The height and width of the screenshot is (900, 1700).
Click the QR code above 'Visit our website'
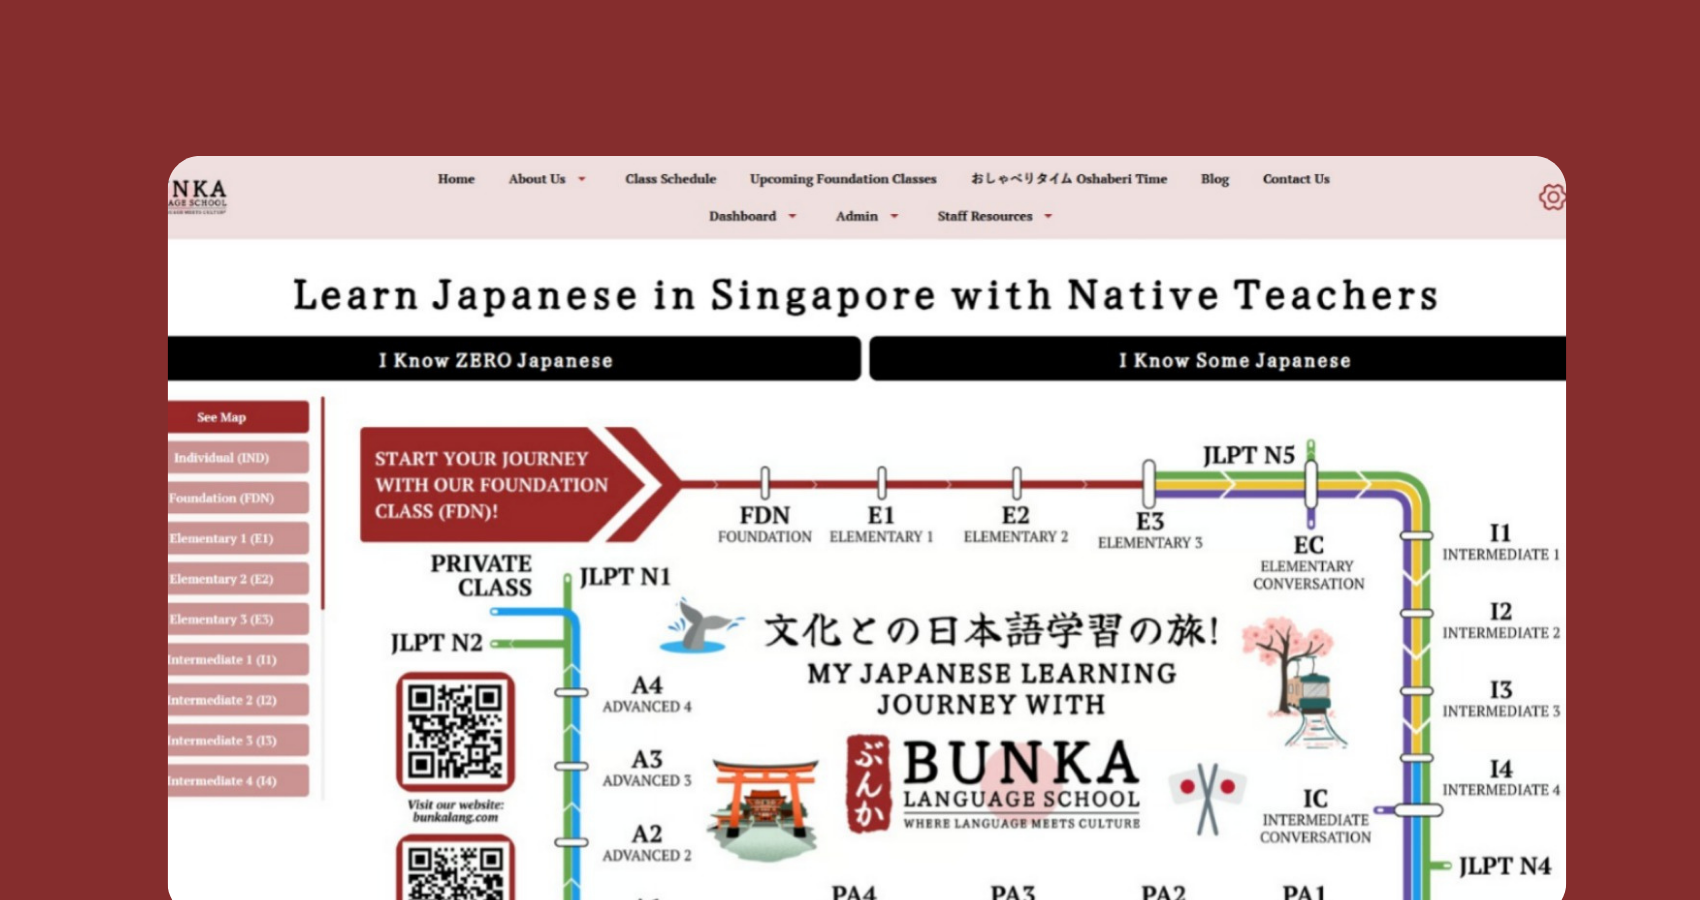[455, 732]
